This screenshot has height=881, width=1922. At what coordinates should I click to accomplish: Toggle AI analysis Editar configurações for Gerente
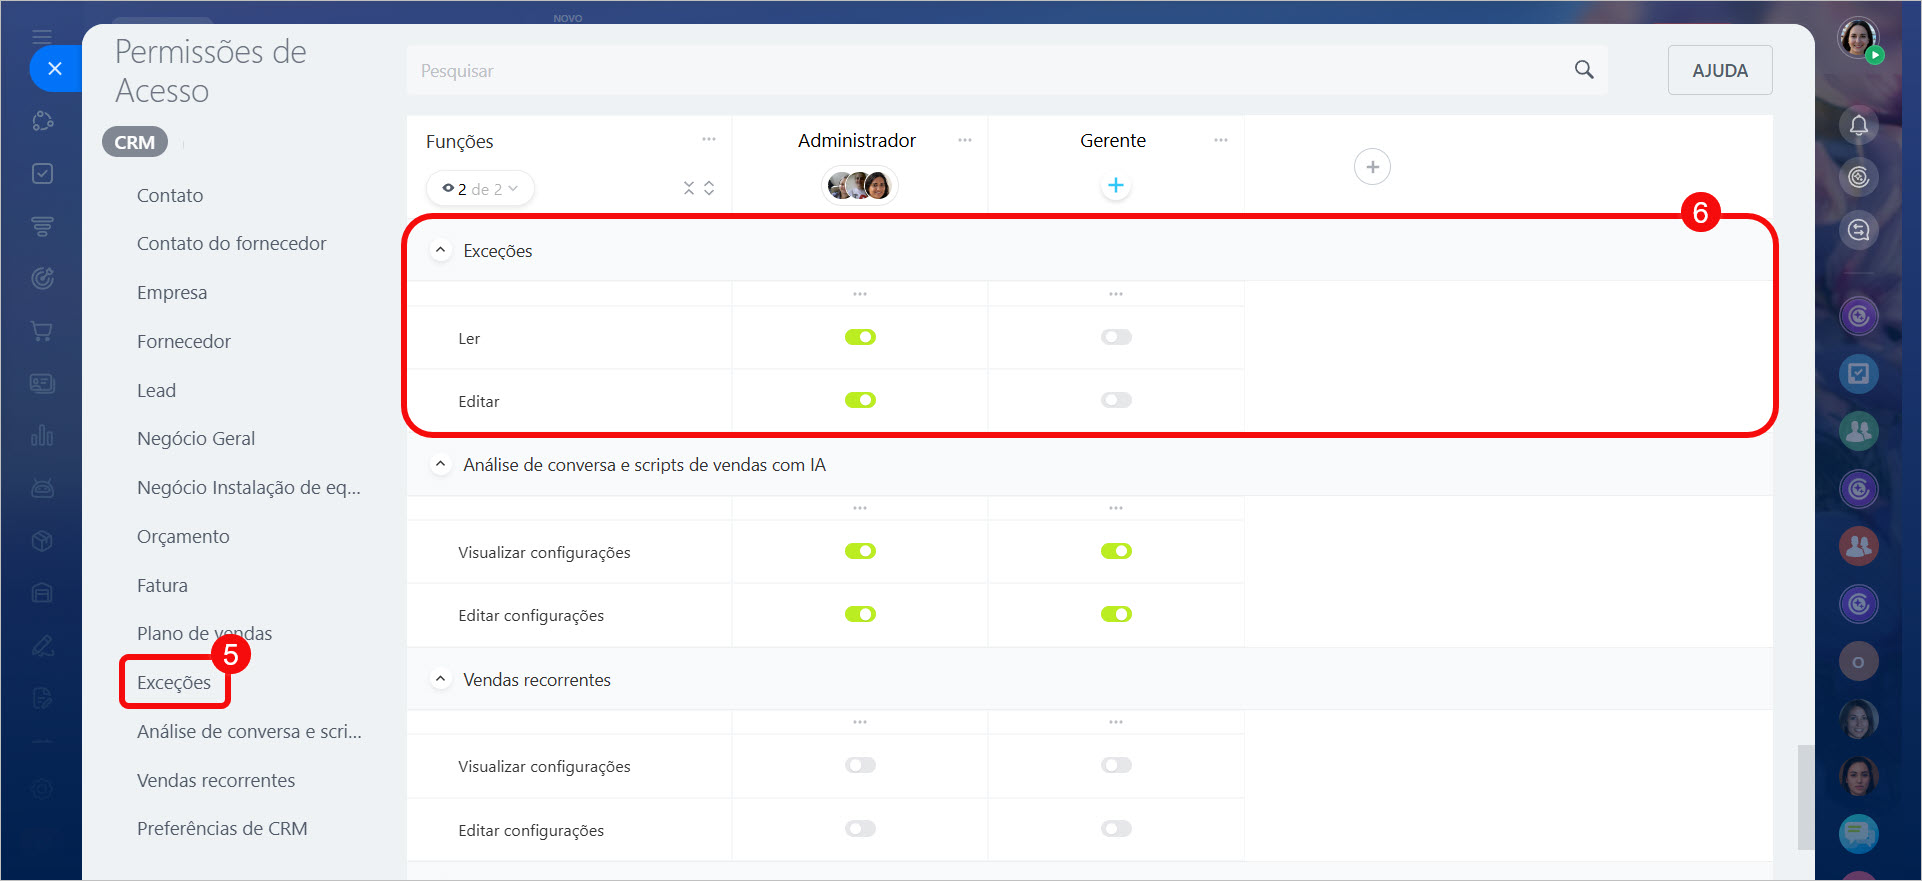1116,614
